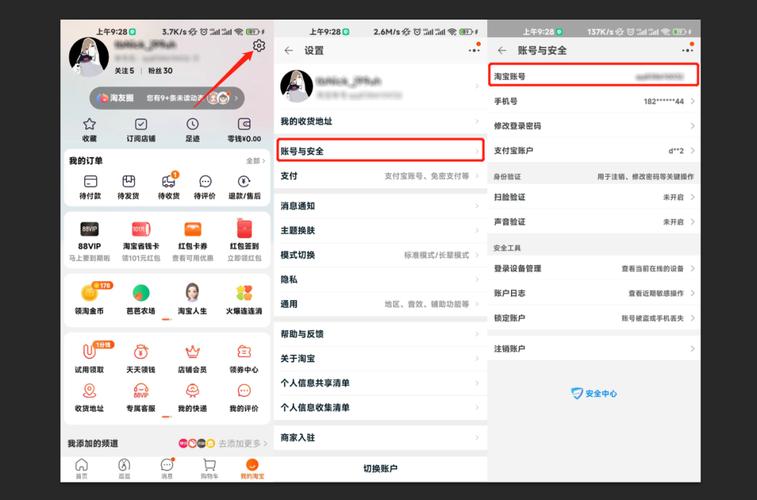Image resolution: width=757 pixels, height=500 pixels.
Task: Open 试用领取 trial icon
Action: 89,351
